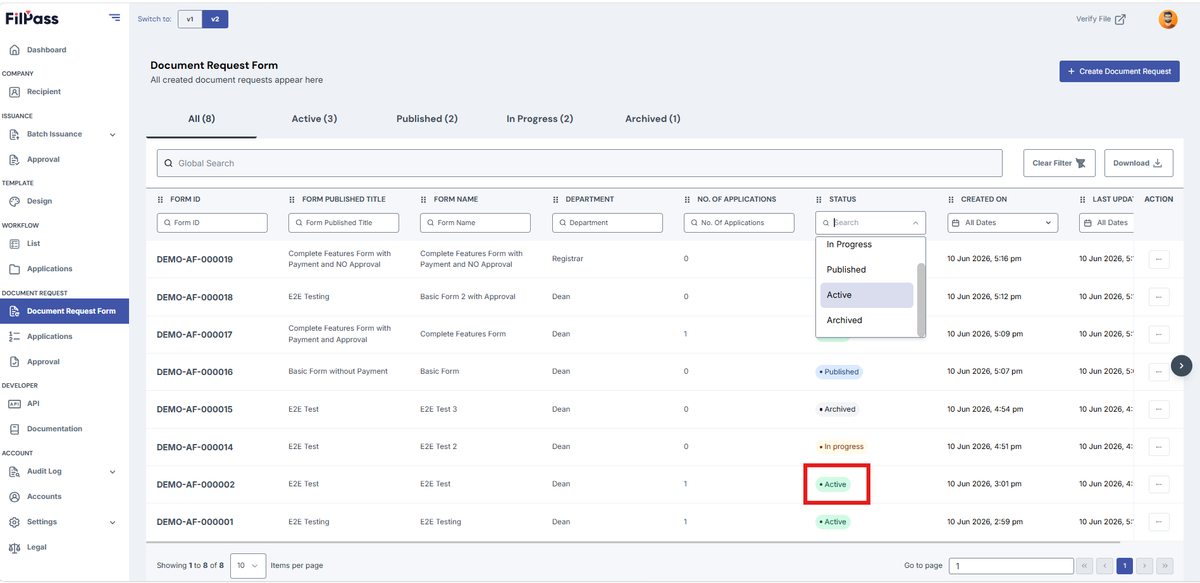Open the Accounts page
Viewport: 1200px width, 583px height.
point(44,497)
